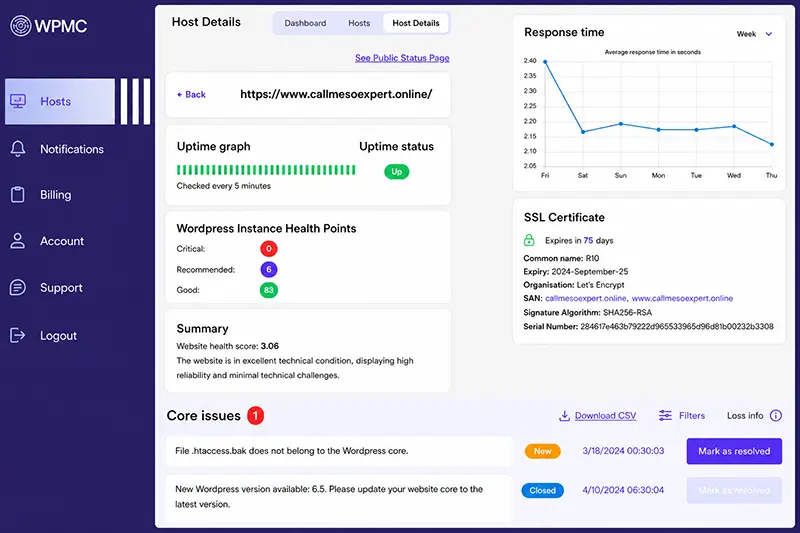
Task: Select Hosts in the sidebar menu
Action: 60,101
